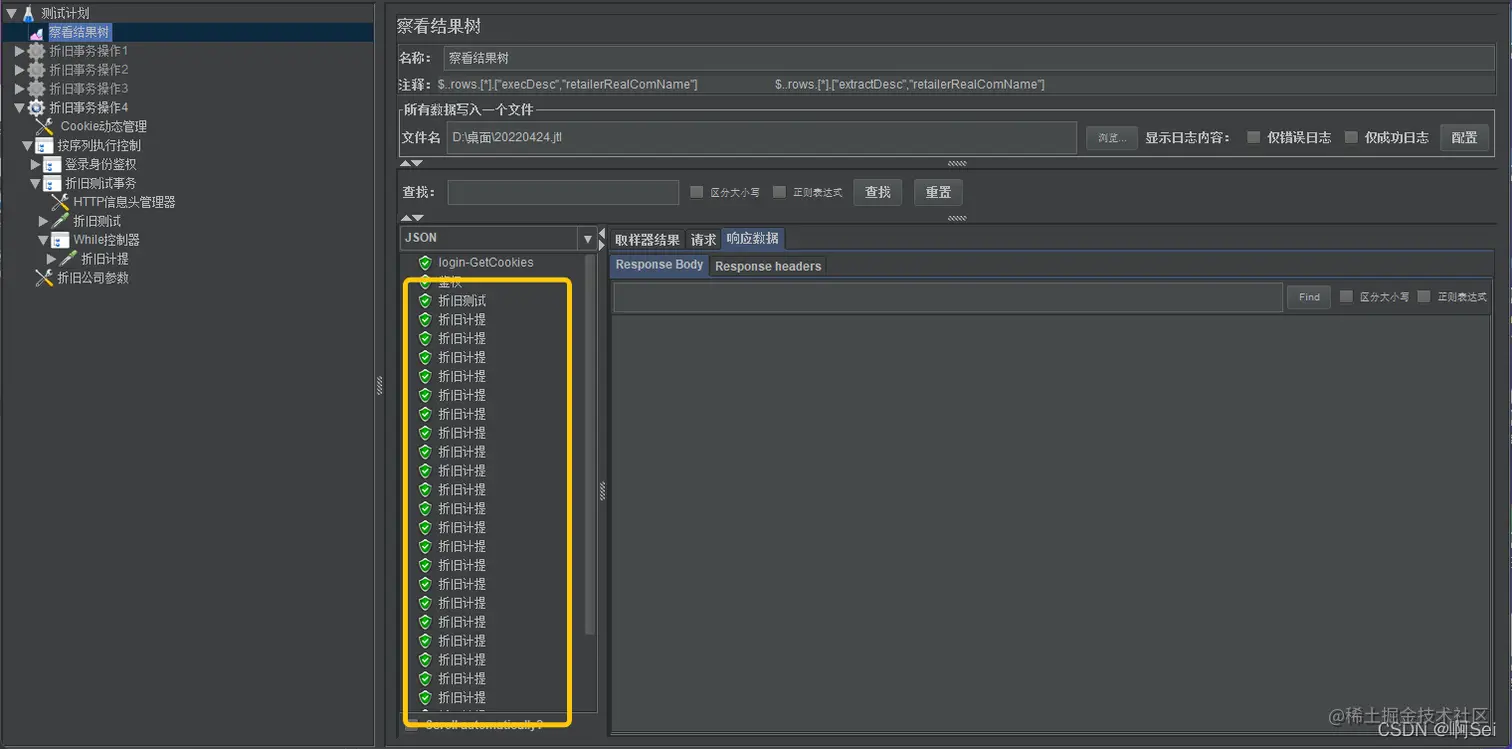Select the 察看结果树 listener icon in tree
Image resolution: width=1512 pixels, height=749 pixels.
click(37, 32)
